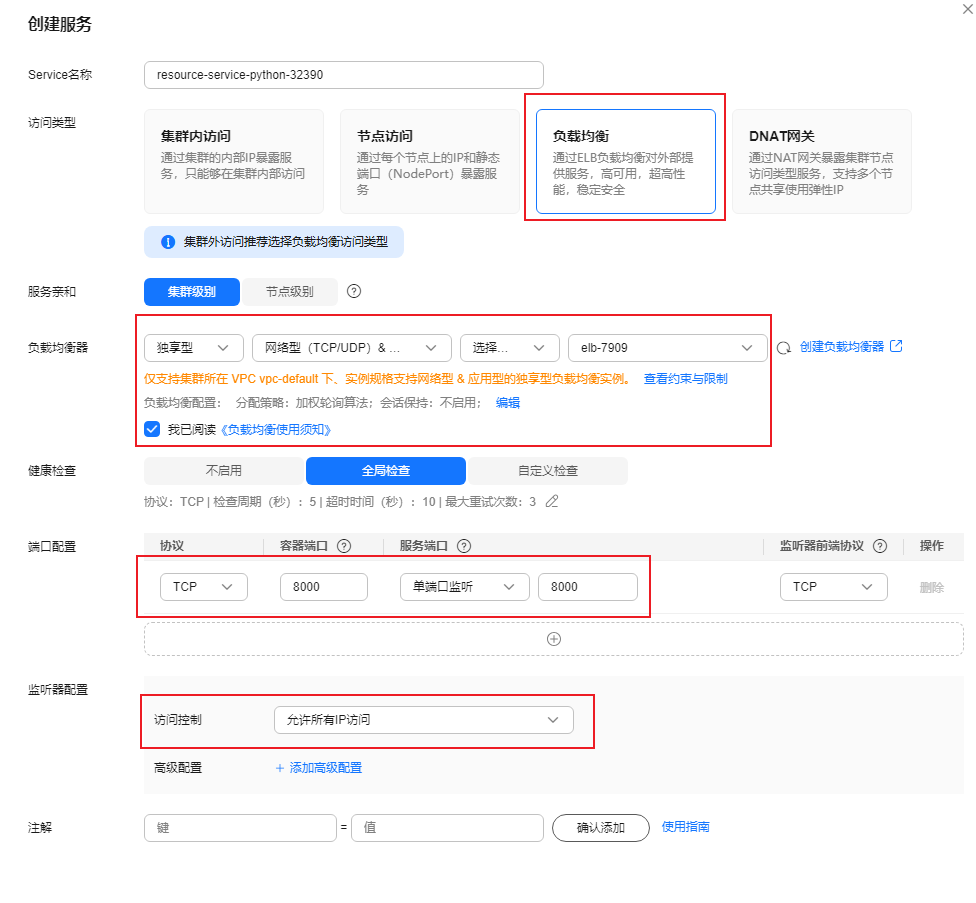Refresh the load balancer list
976x903 pixels.
pos(784,348)
